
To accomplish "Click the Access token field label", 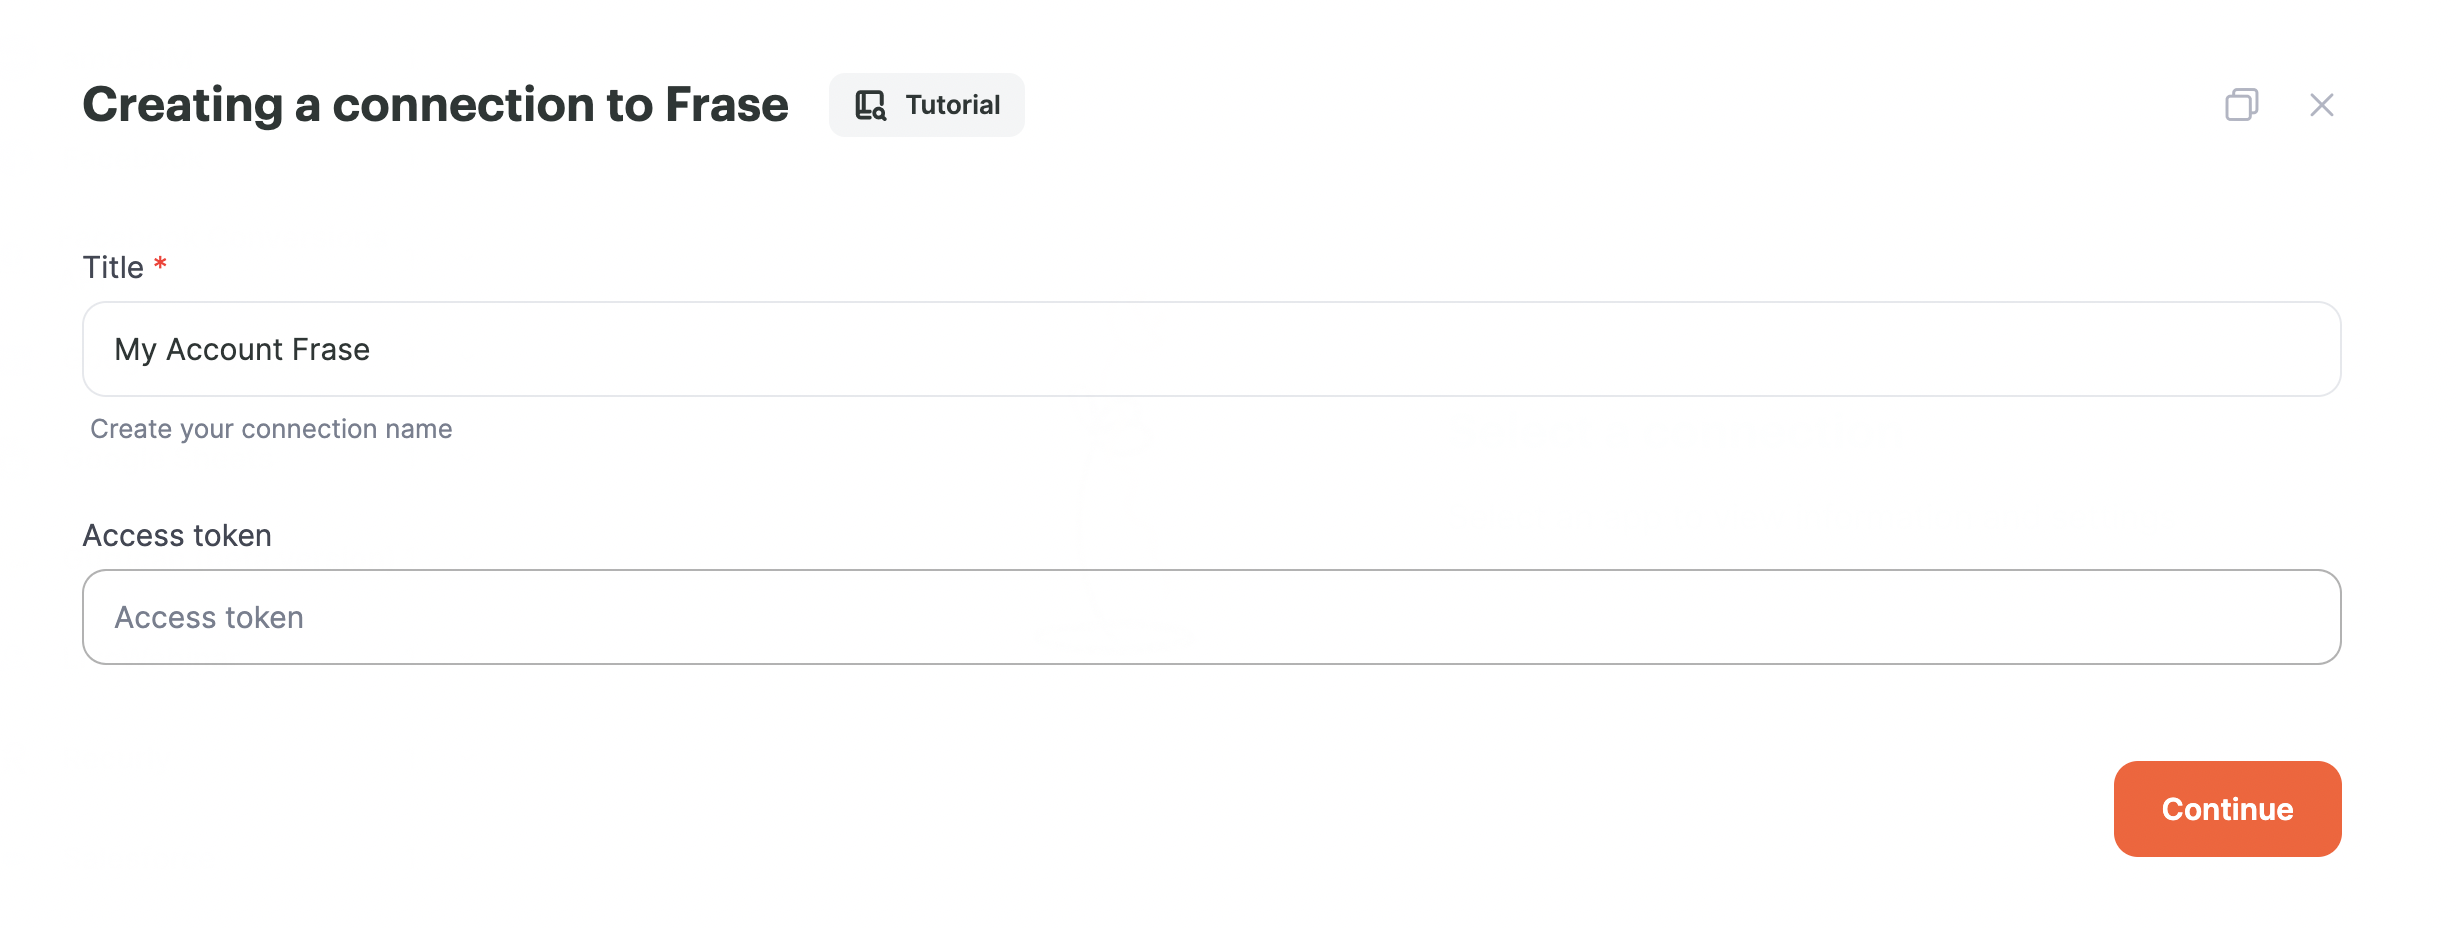I will click(x=177, y=535).
